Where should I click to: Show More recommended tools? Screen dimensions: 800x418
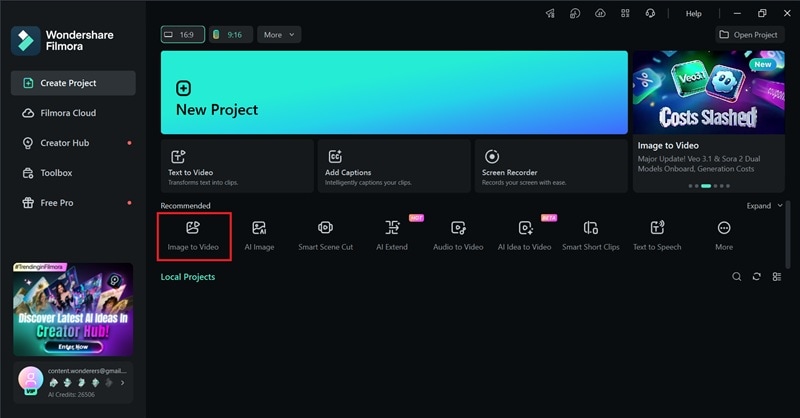[x=724, y=236]
